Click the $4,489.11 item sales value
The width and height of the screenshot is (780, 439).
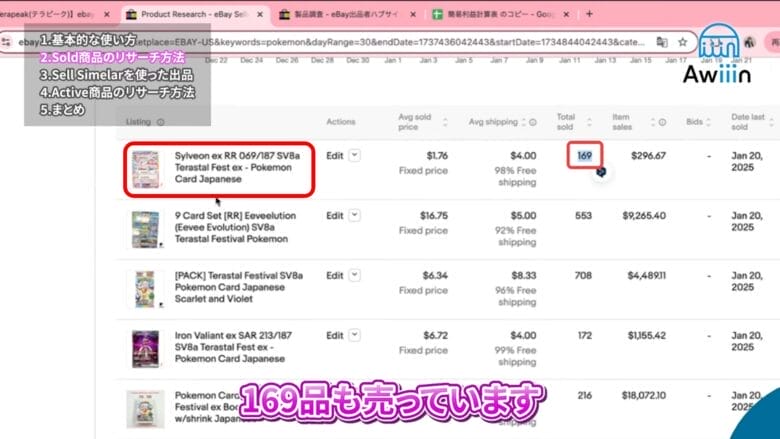click(x=647, y=275)
